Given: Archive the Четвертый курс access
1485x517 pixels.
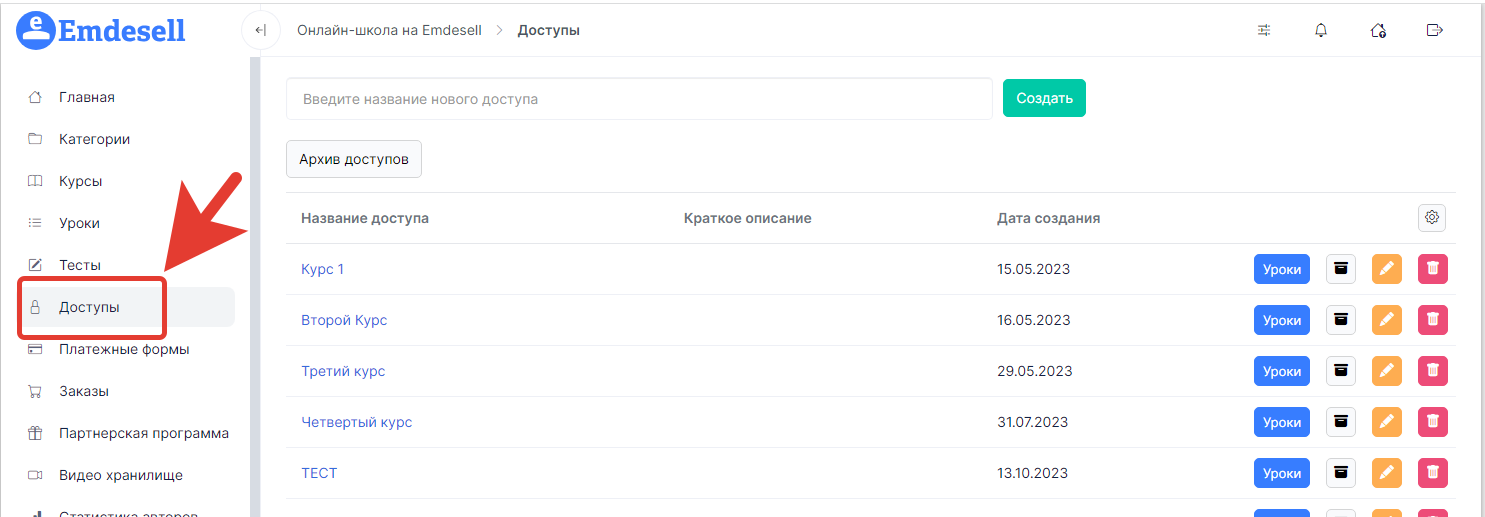Looking at the screenshot, I should pos(1341,422).
